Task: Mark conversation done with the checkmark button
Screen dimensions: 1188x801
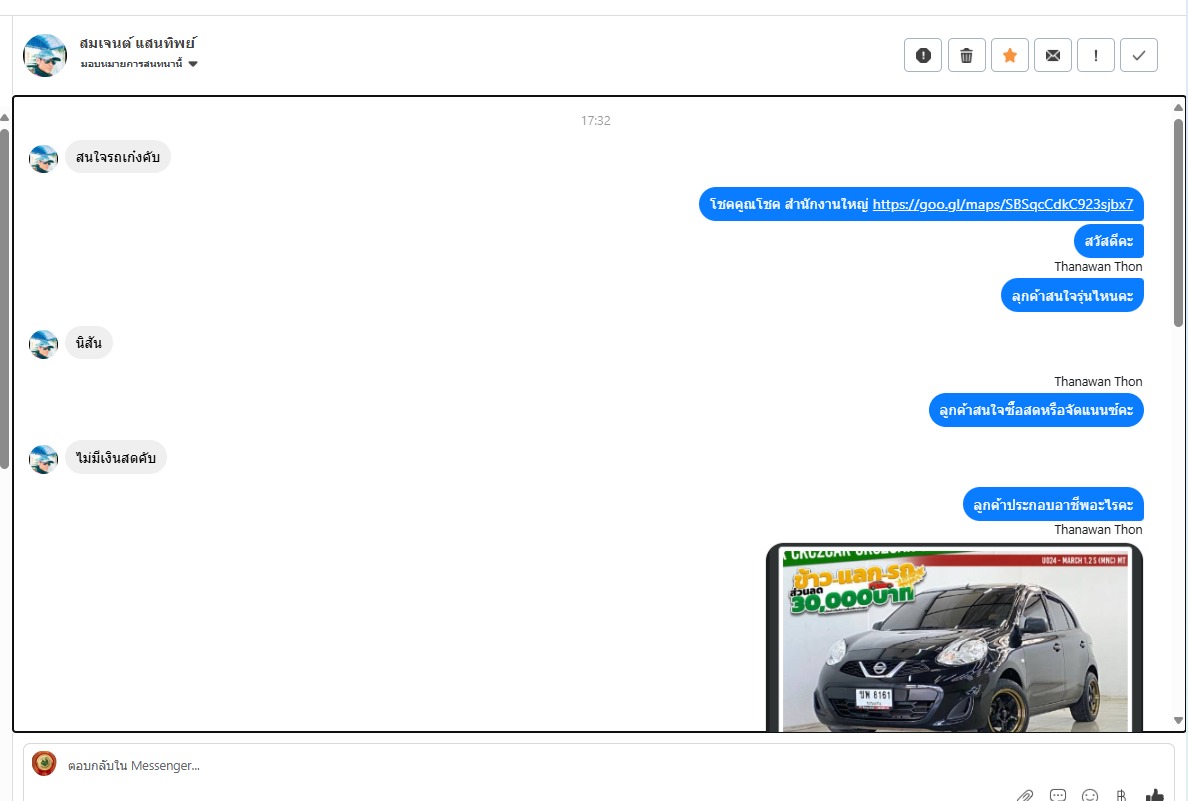Action: coord(1139,55)
